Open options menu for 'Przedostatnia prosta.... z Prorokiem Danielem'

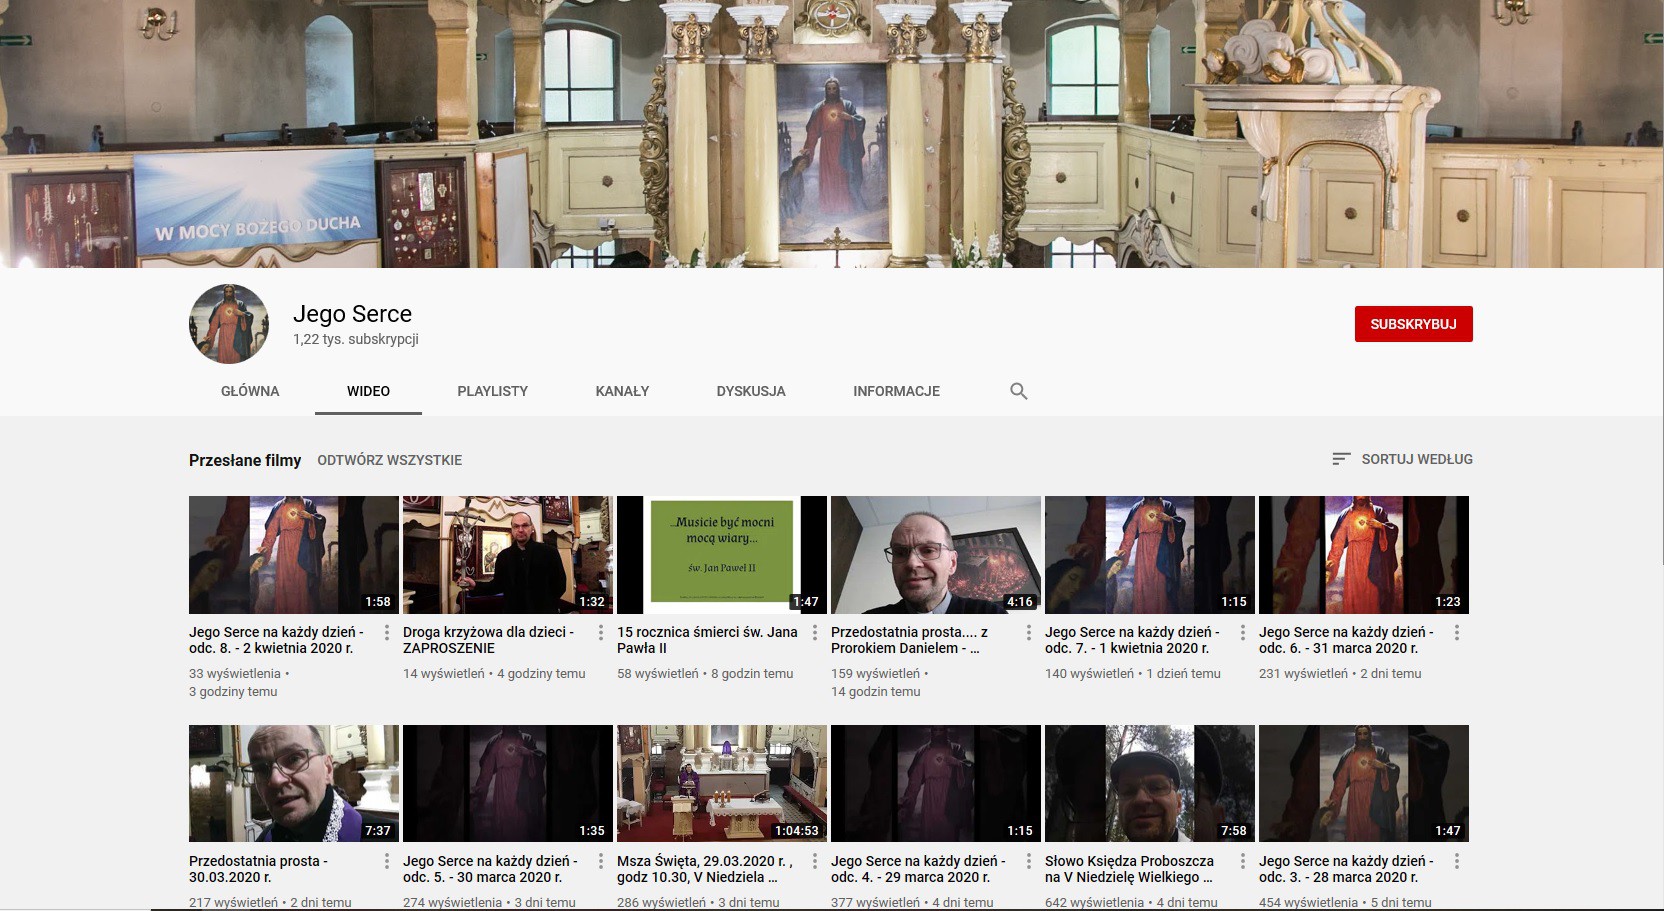point(1028,632)
